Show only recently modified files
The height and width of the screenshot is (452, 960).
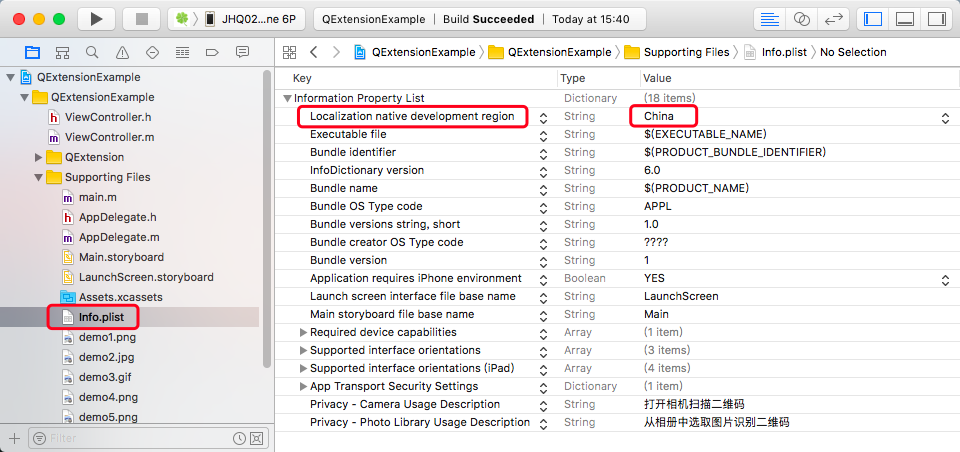click(239, 439)
